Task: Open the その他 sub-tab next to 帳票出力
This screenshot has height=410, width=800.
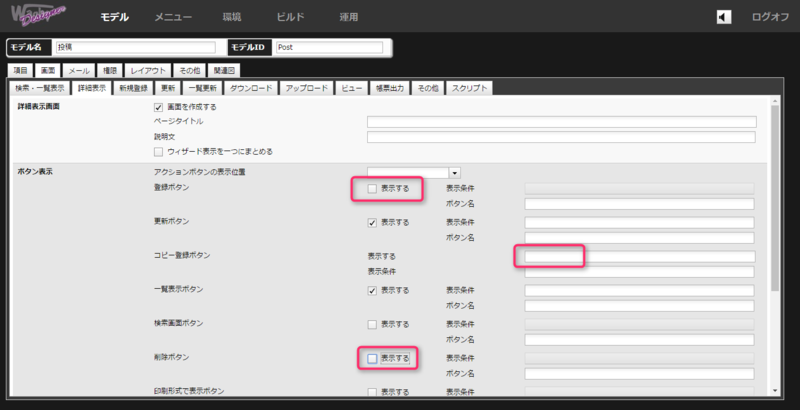Action: click(428, 88)
